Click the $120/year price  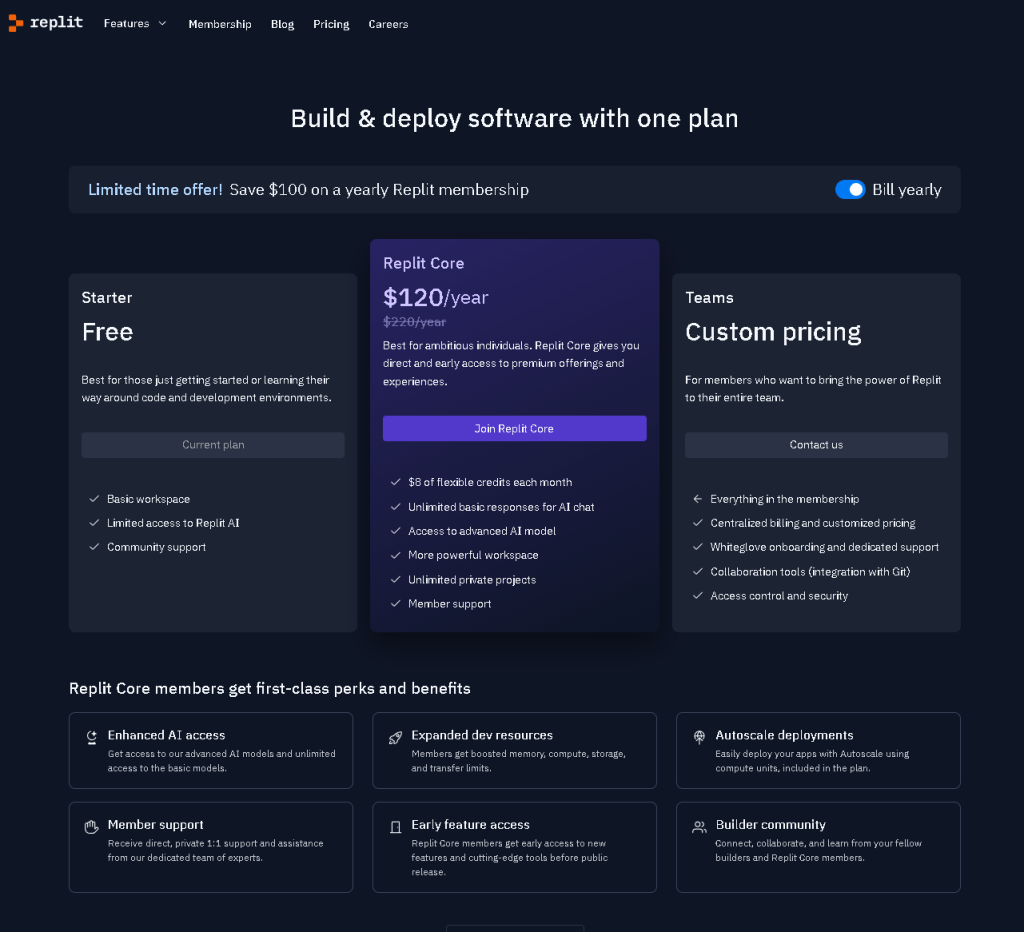(435, 298)
